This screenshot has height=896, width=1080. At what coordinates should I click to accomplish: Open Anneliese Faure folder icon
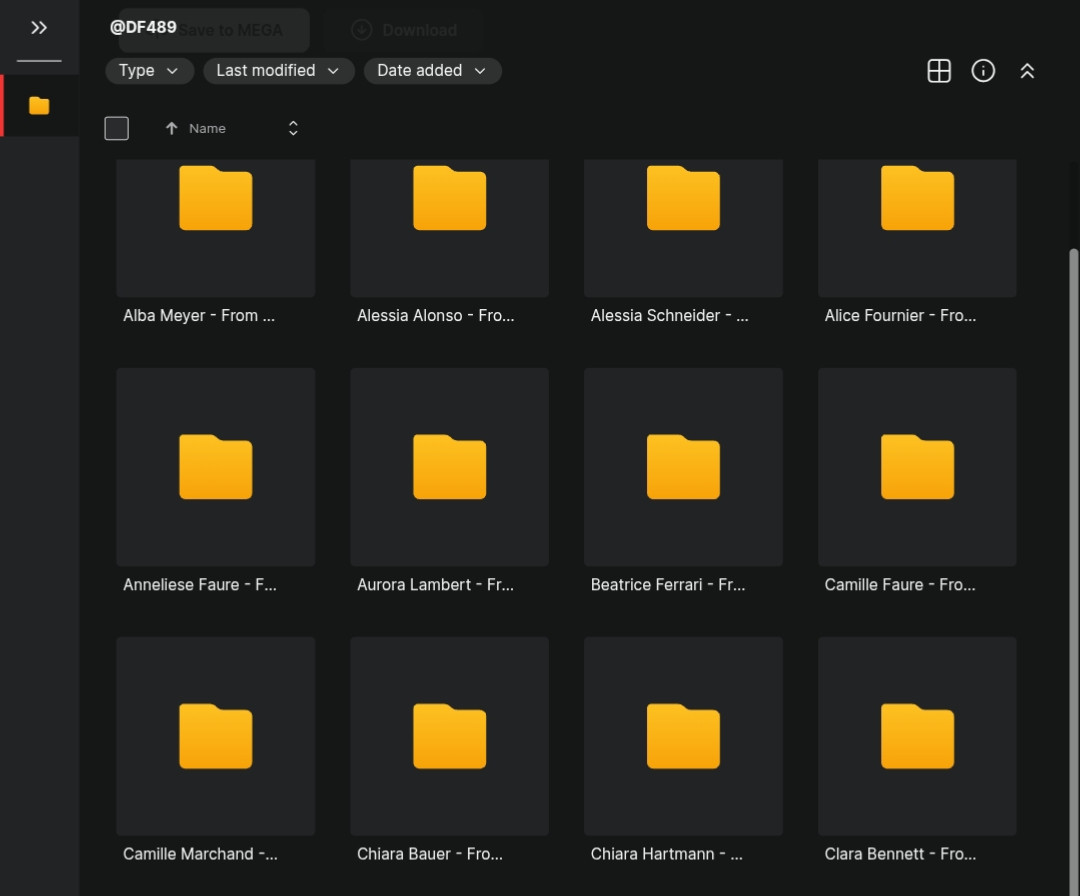tap(216, 467)
